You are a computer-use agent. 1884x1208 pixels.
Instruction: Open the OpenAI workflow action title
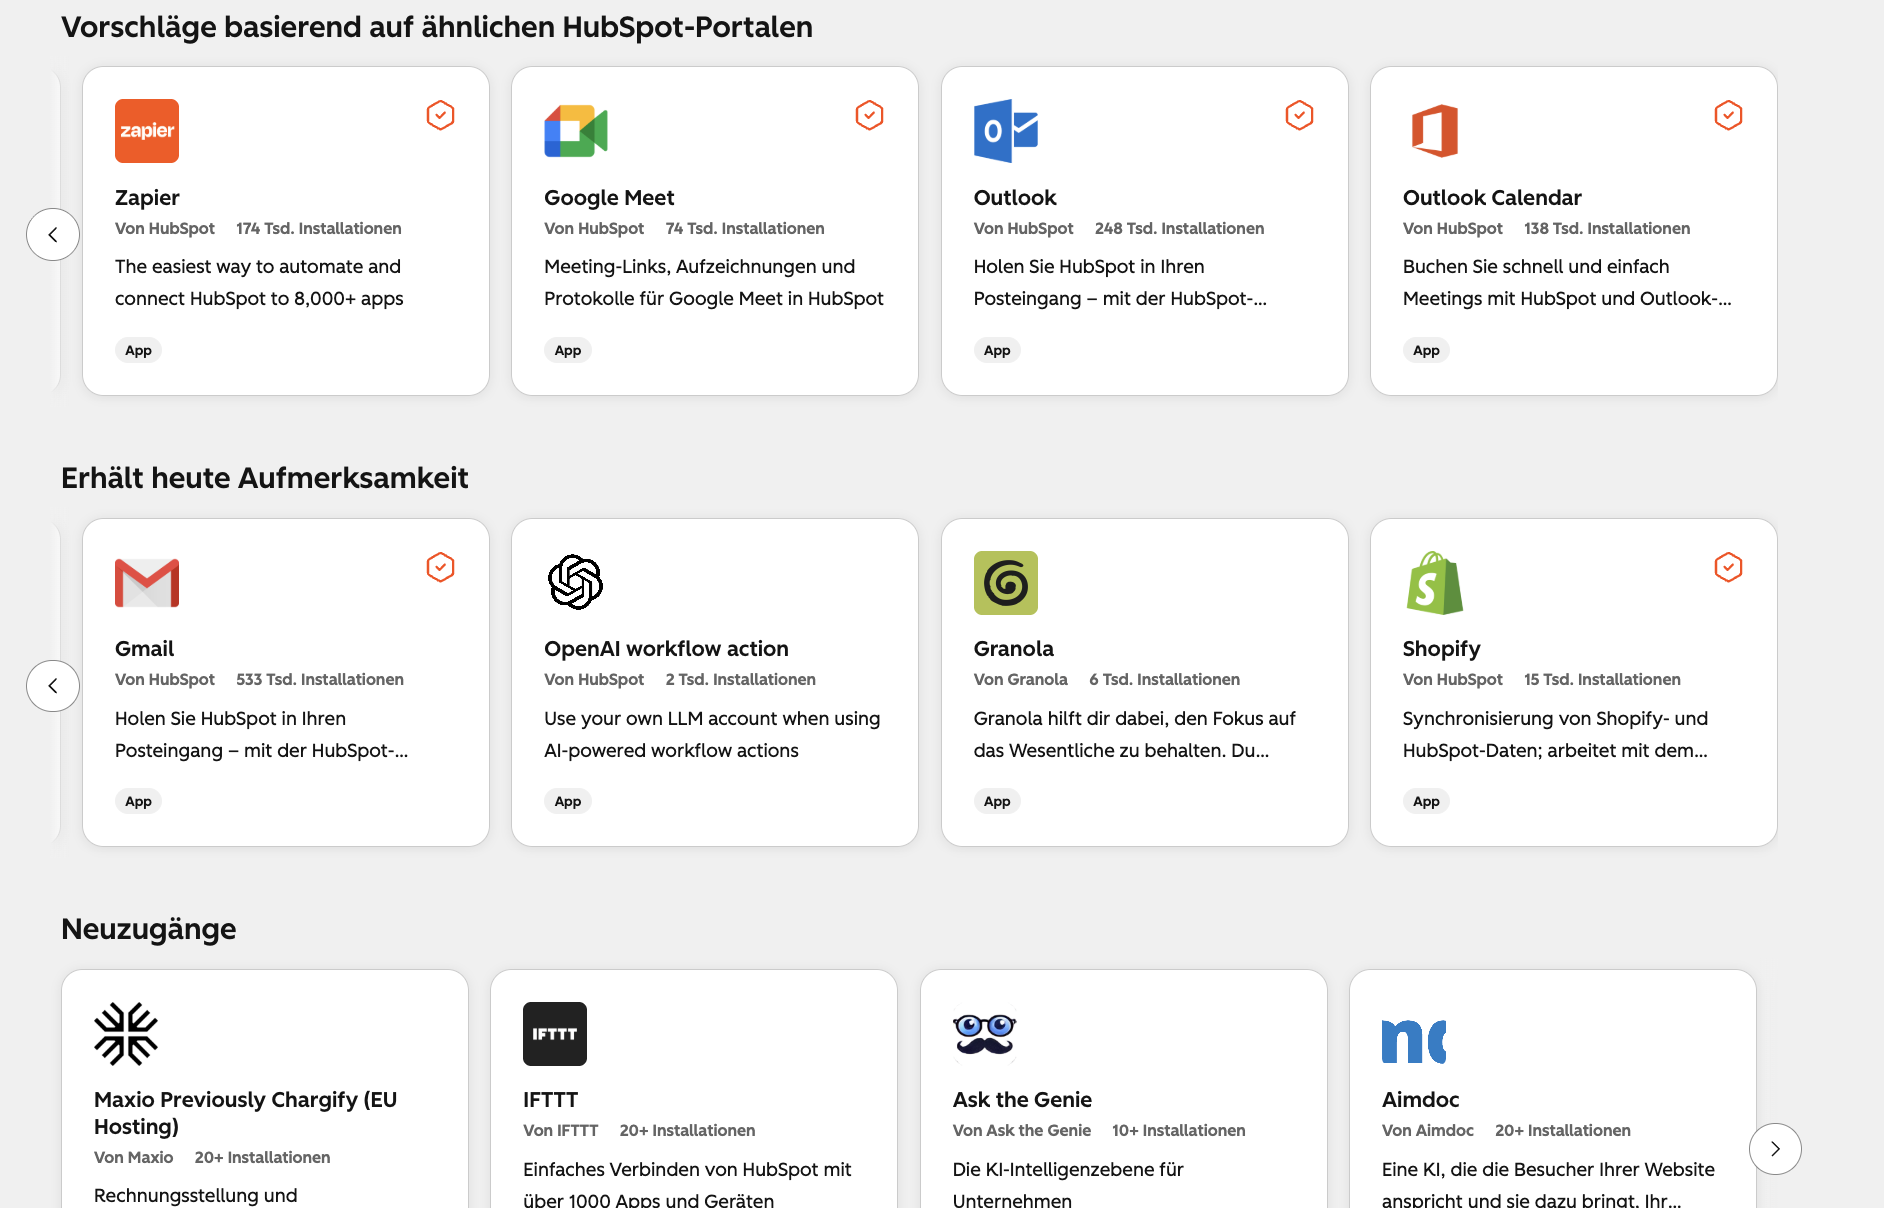pos(666,649)
